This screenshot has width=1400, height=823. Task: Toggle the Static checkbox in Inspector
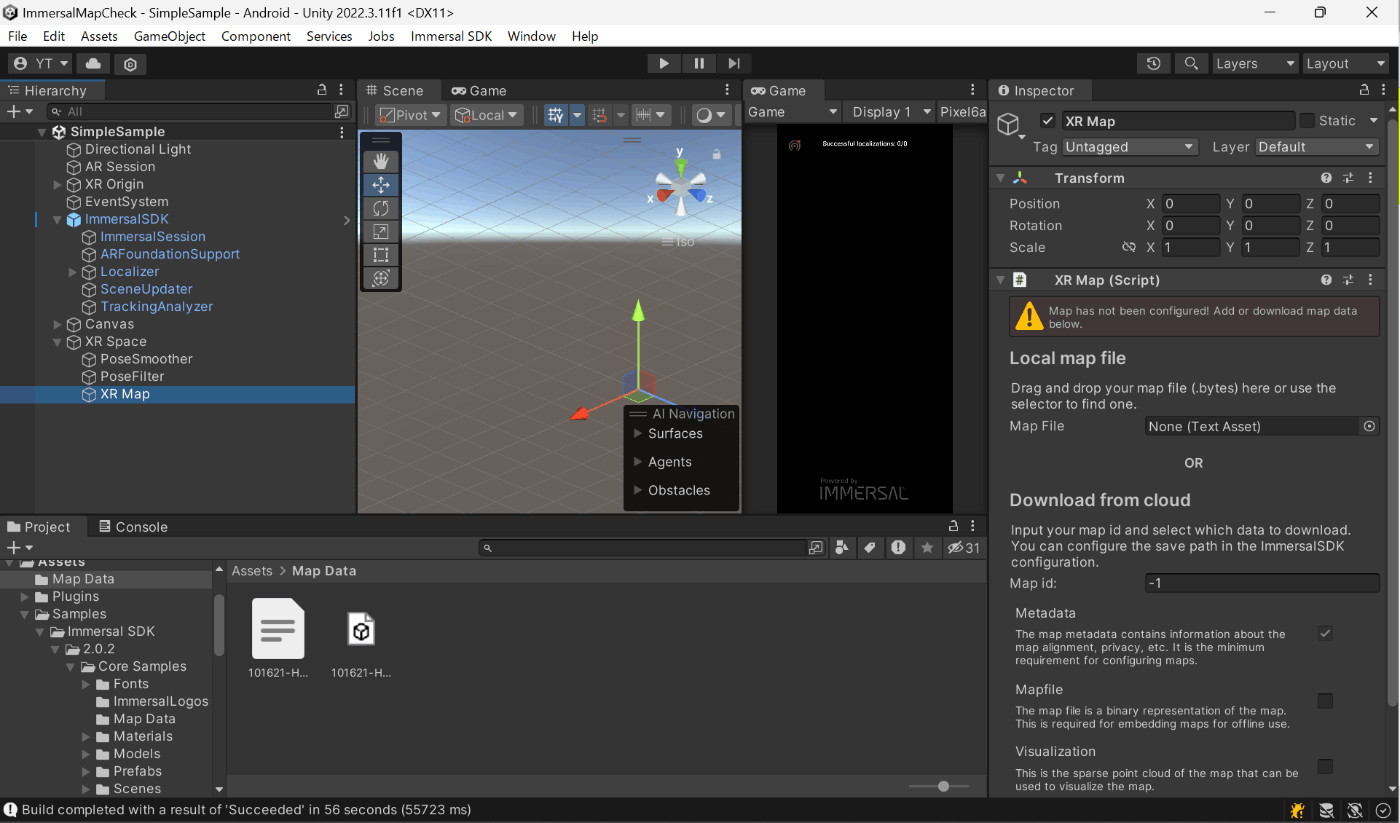(1306, 121)
